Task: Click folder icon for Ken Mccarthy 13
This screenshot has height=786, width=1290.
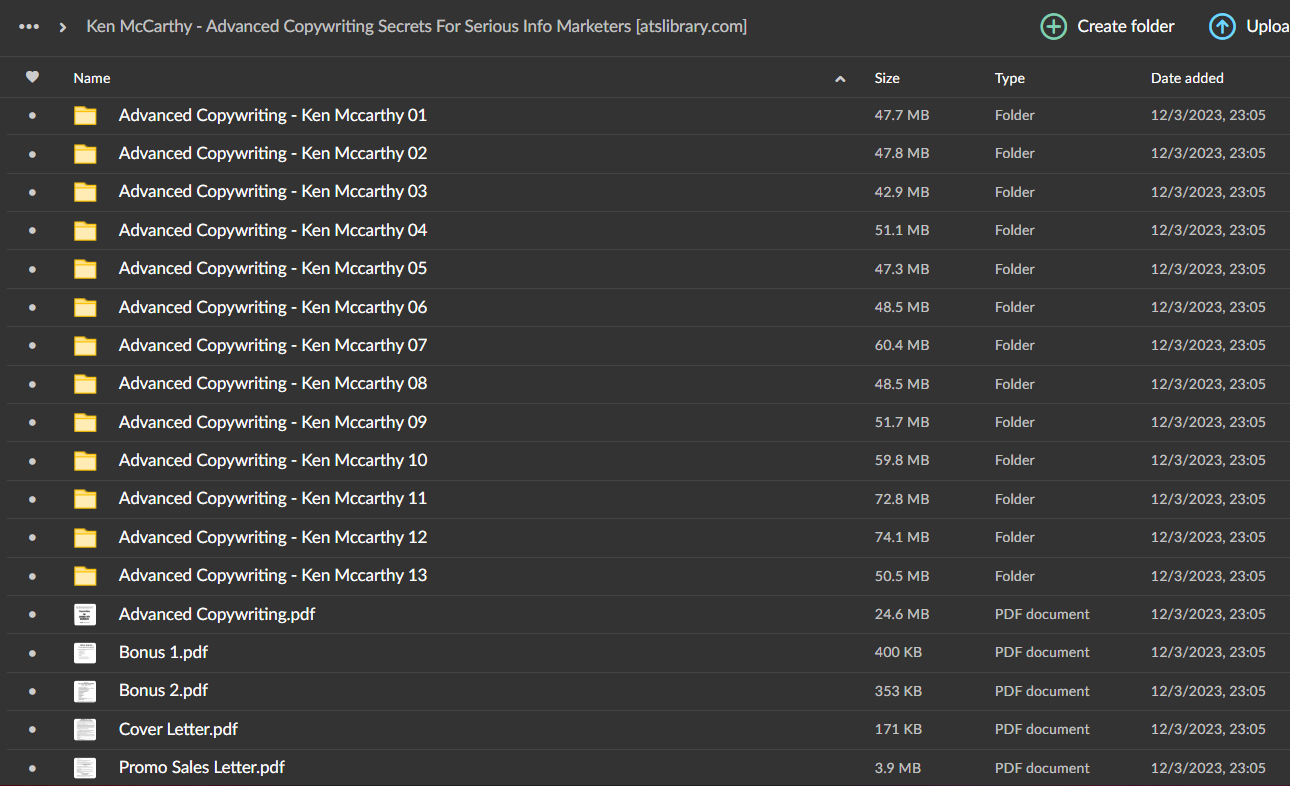Action: click(x=85, y=575)
